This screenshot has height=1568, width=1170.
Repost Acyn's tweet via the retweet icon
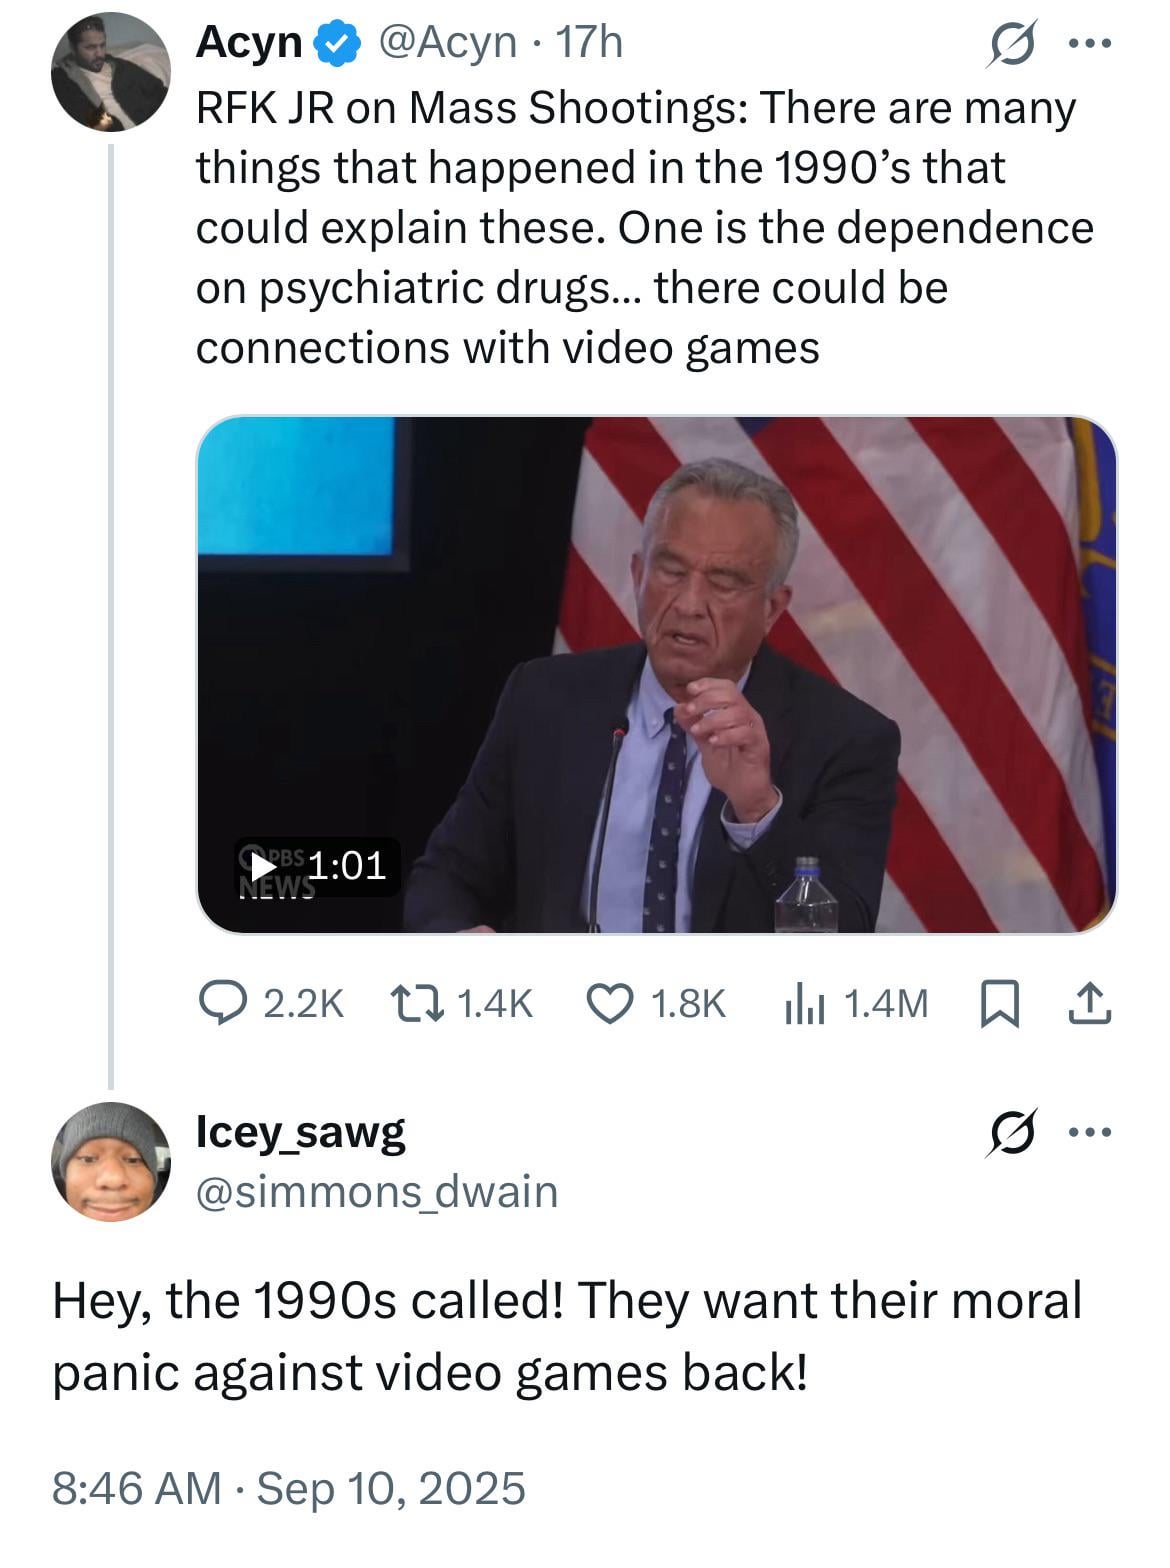[460, 1003]
